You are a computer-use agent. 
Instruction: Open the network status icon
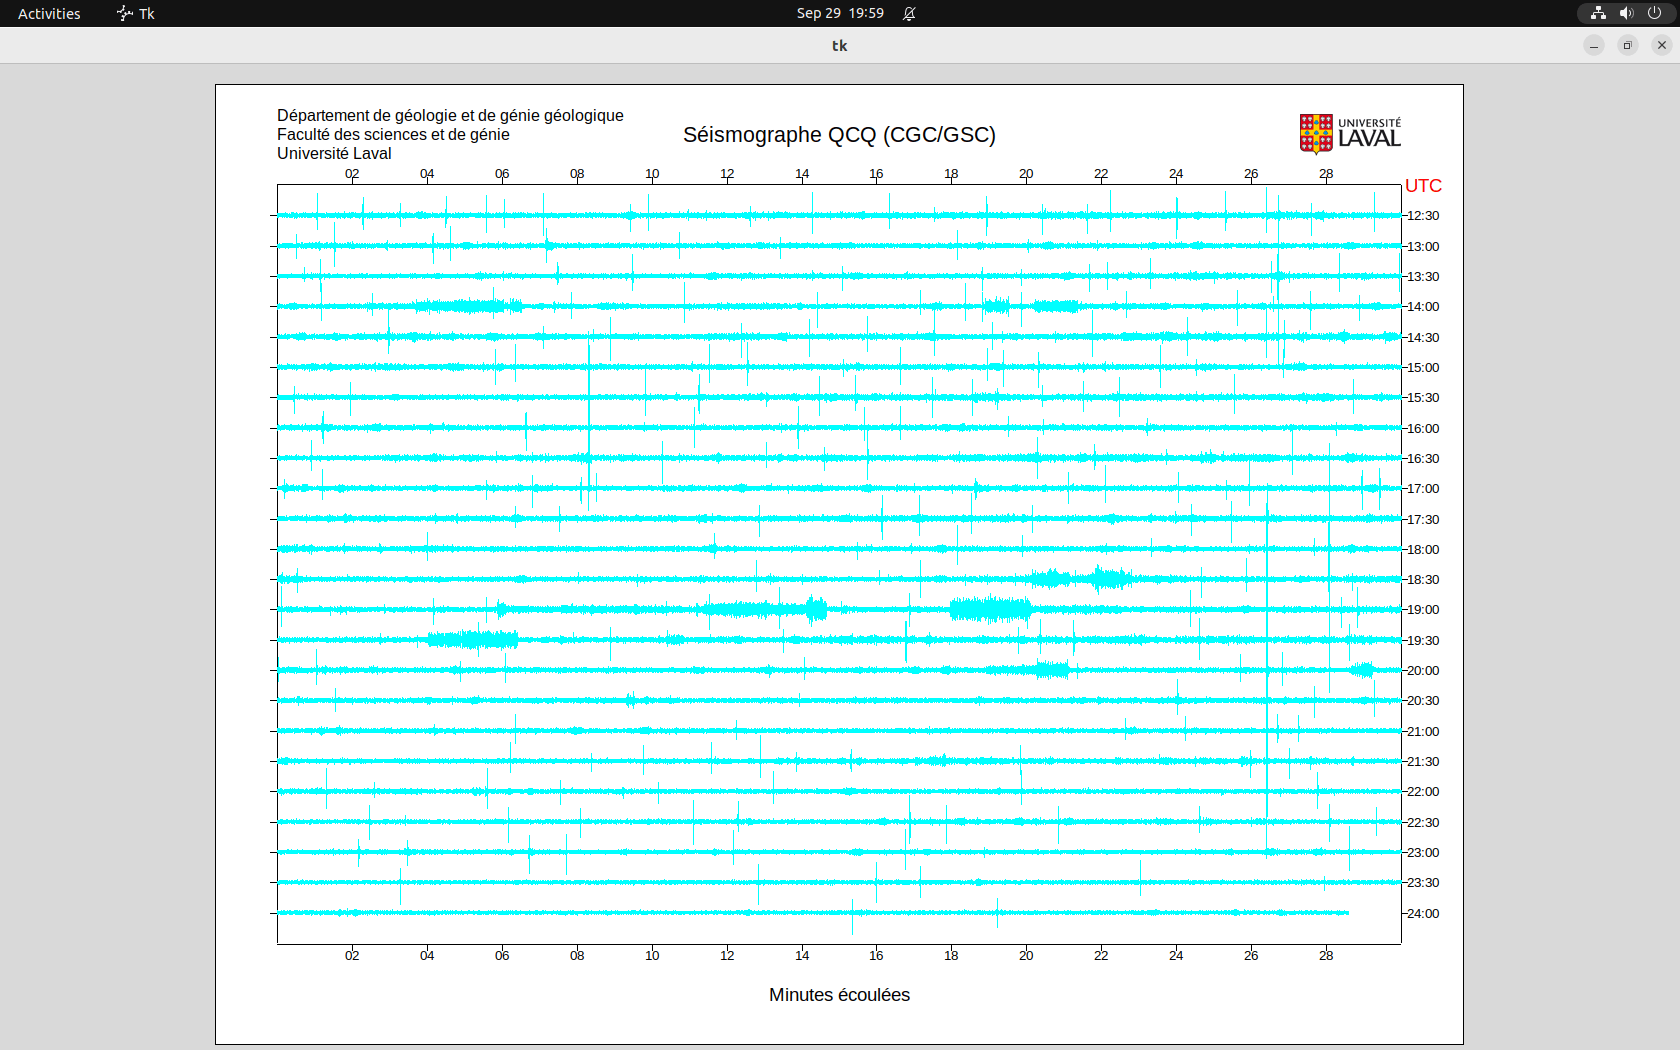pos(1598,13)
